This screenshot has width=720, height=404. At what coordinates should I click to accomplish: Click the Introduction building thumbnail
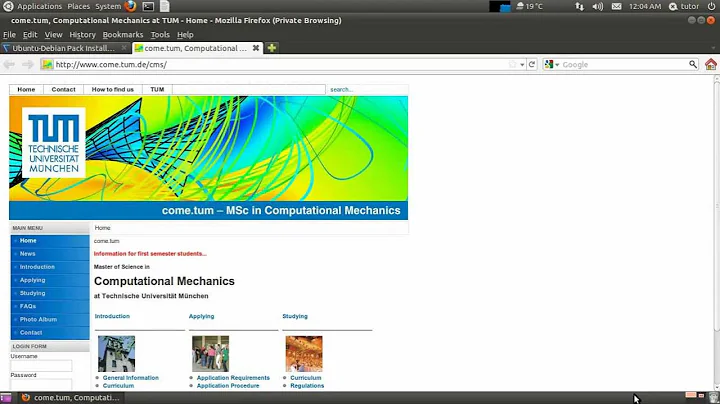point(117,354)
